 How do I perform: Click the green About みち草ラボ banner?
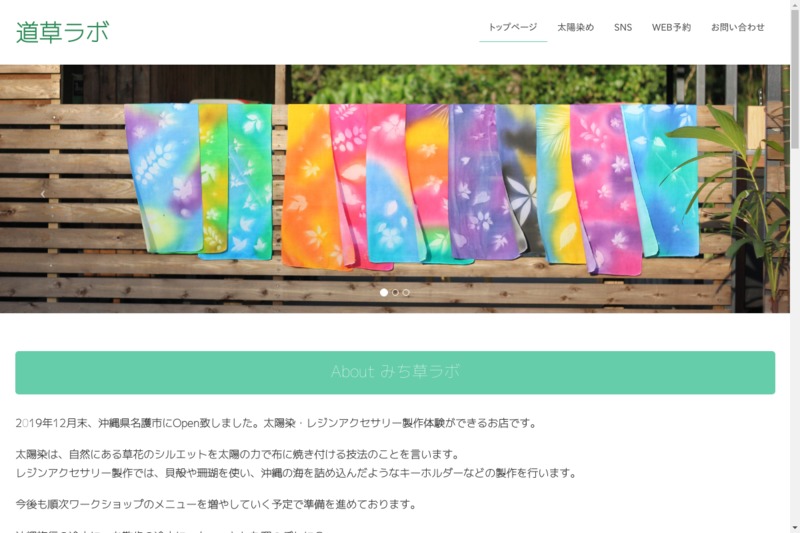tap(395, 372)
